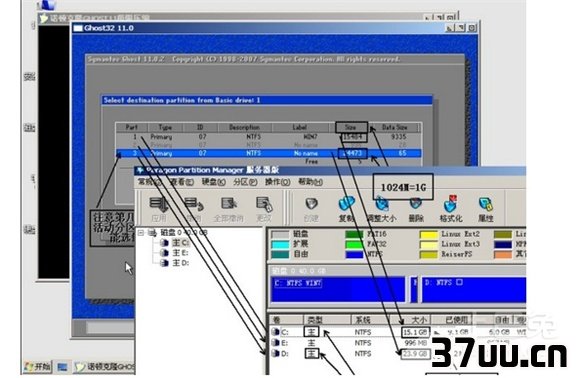
Task: Switch to 诺顿克隆GHOST taskbar button
Action: point(105,367)
